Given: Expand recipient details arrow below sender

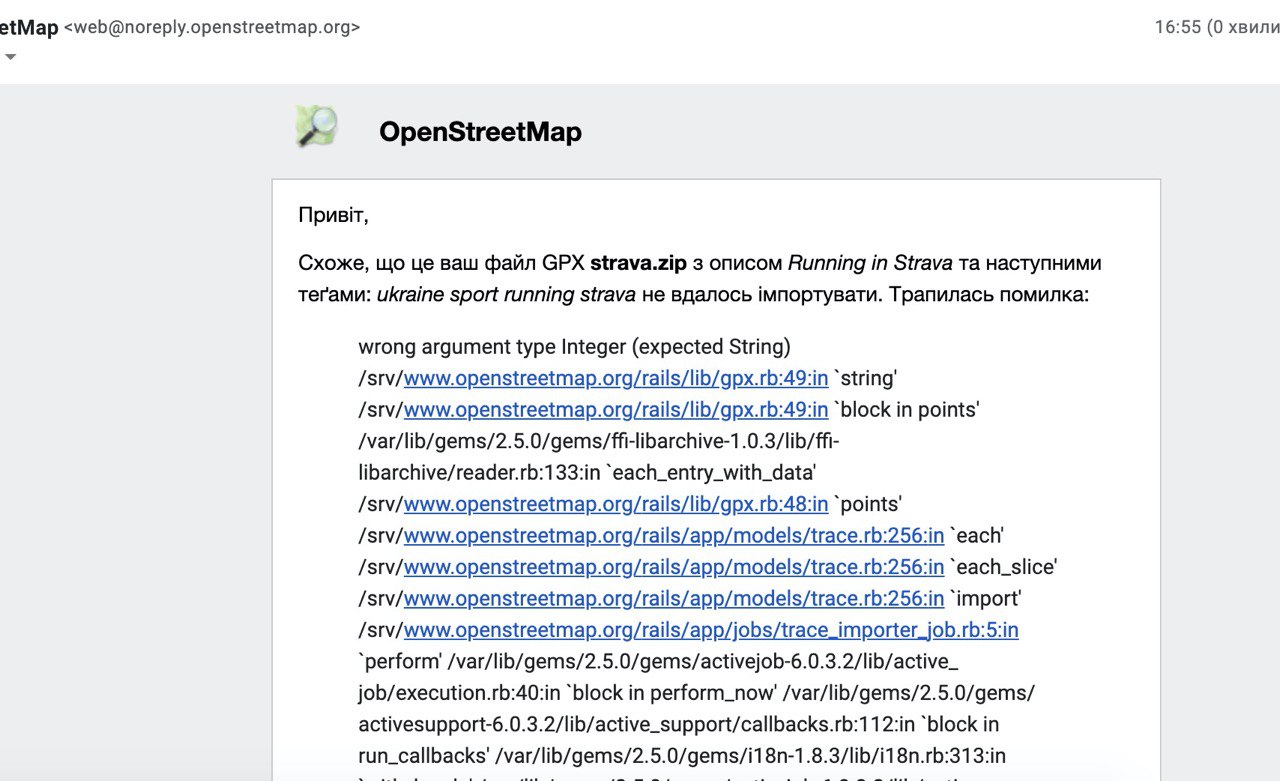Looking at the screenshot, I should 10,57.
